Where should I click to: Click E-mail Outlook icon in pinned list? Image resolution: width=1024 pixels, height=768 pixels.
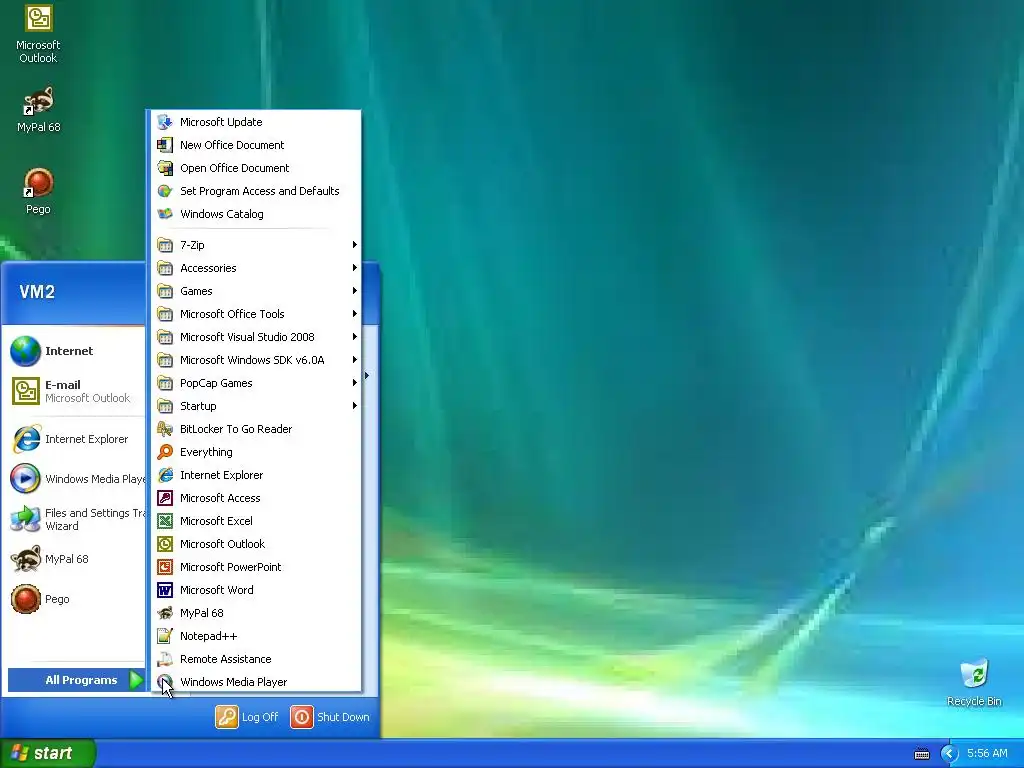pos(25,391)
